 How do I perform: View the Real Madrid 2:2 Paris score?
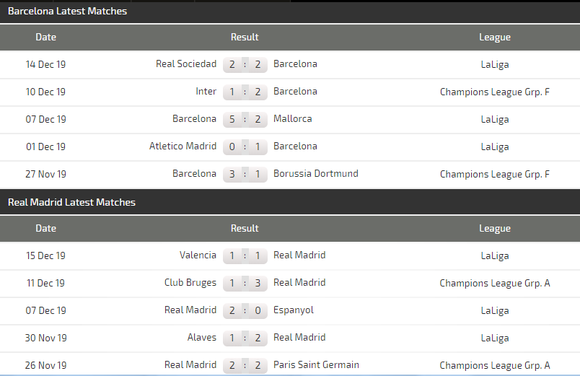click(245, 365)
